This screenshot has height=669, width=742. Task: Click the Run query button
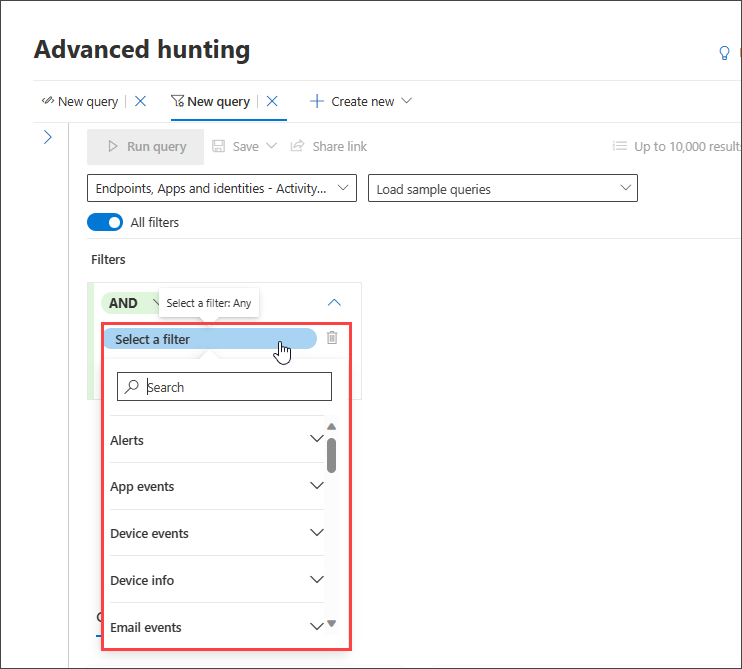(146, 147)
